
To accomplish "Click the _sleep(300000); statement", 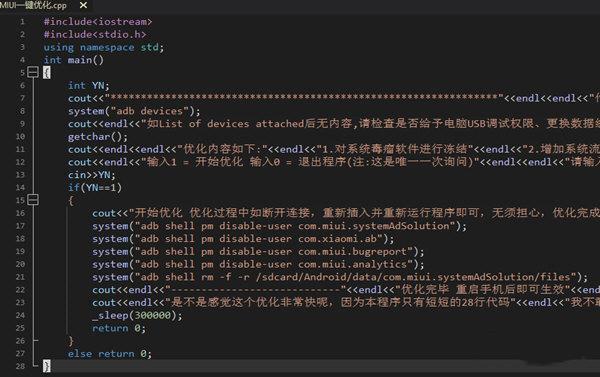I will [x=137, y=315].
